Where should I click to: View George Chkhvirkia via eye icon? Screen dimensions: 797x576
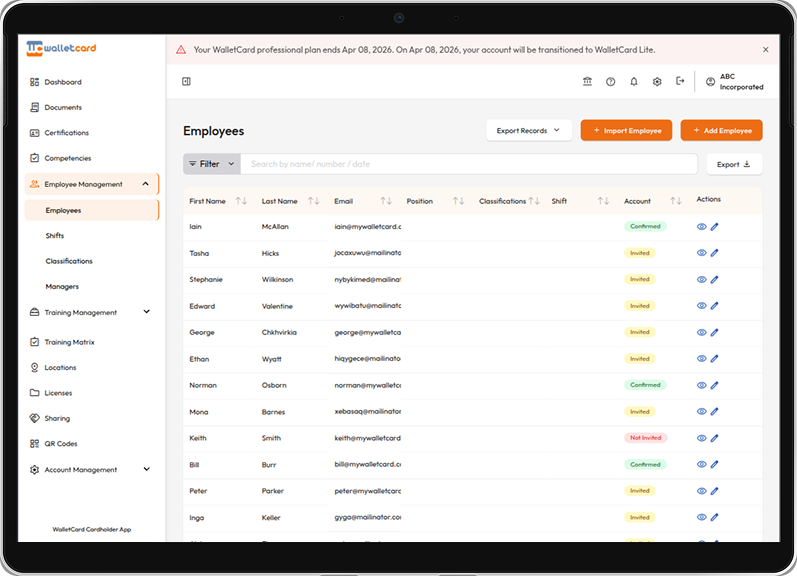pos(701,332)
